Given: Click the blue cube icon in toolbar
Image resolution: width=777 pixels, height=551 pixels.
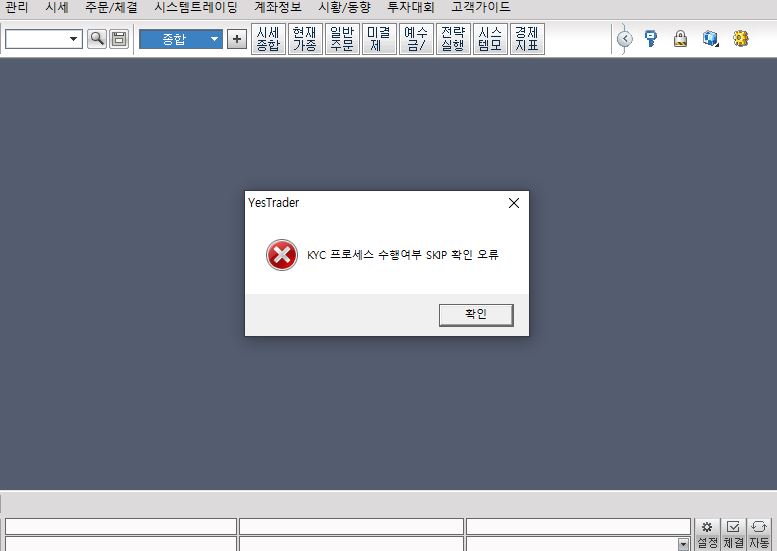Looking at the screenshot, I should tap(710, 39).
